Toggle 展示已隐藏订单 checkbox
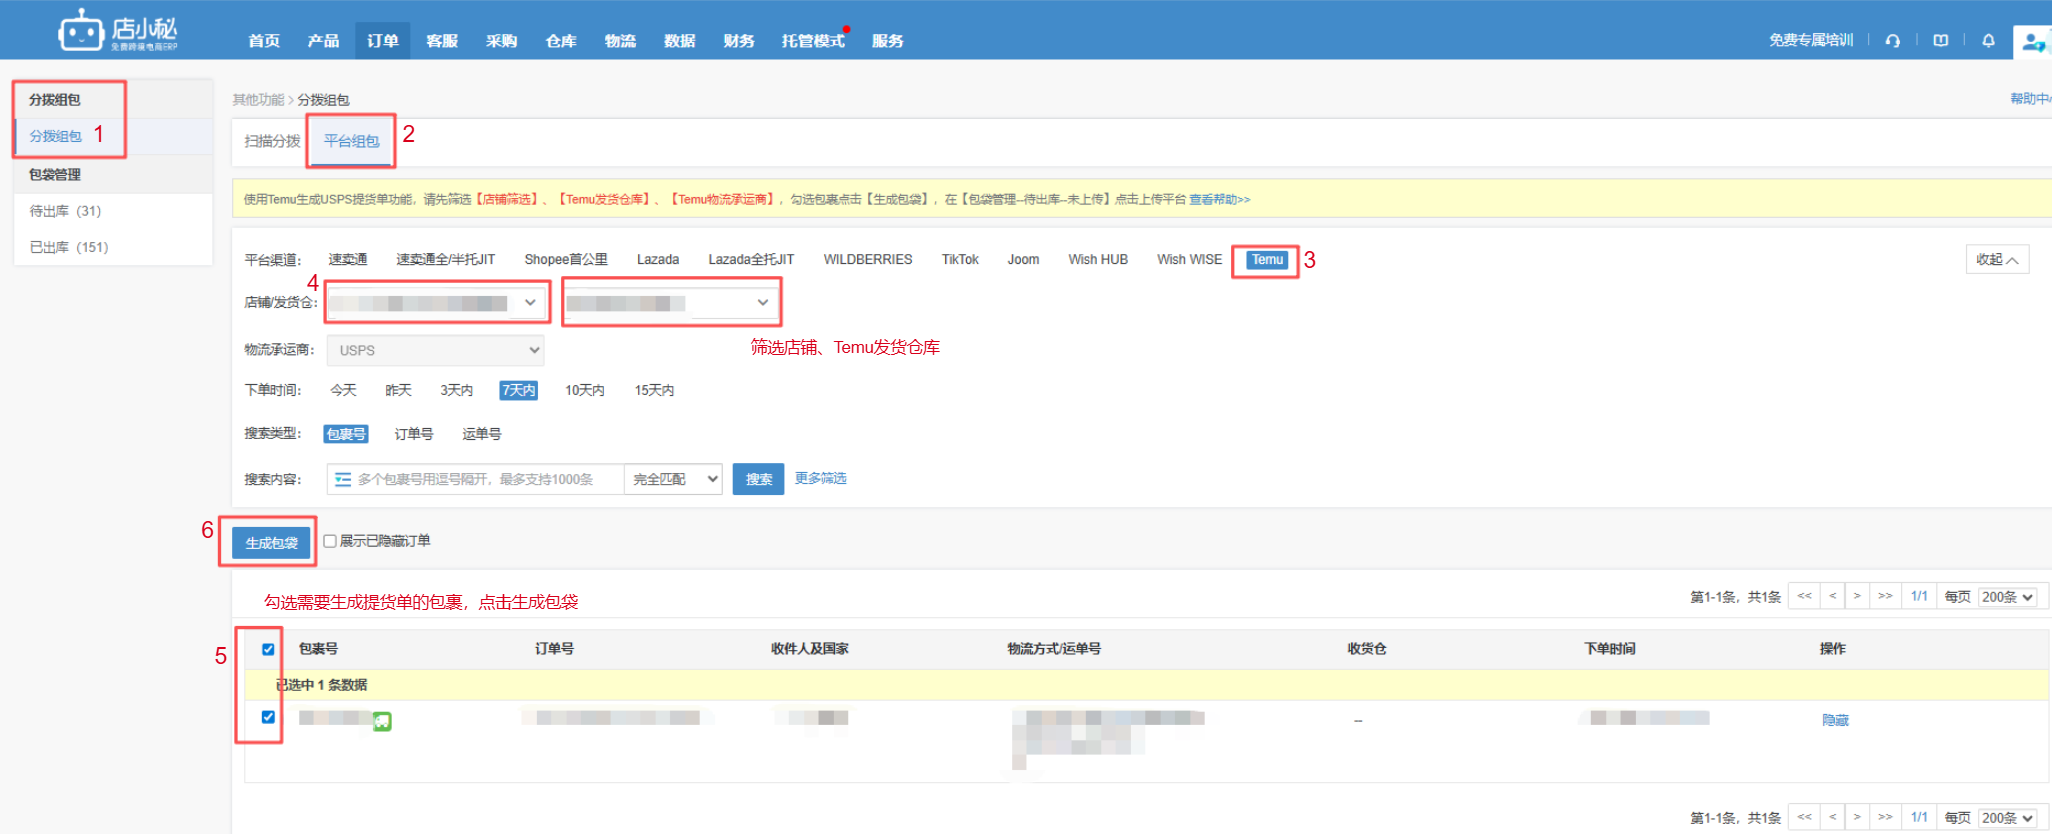 pyautogui.click(x=329, y=541)
